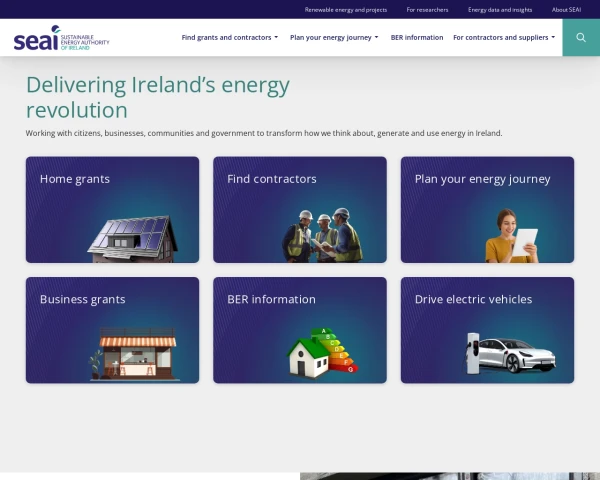This screenshot has width=600, height=480.
Task: Expand For contractors and suppliers menu
Action: coord(504,38)
